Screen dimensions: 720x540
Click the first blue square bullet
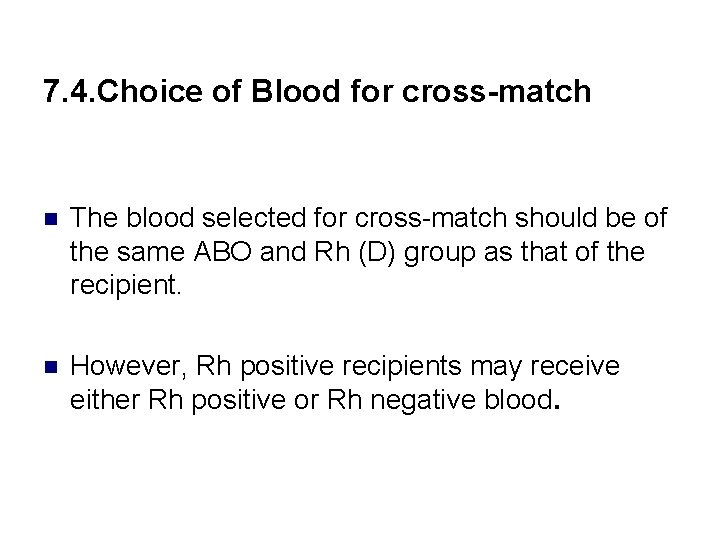point(51,219)
